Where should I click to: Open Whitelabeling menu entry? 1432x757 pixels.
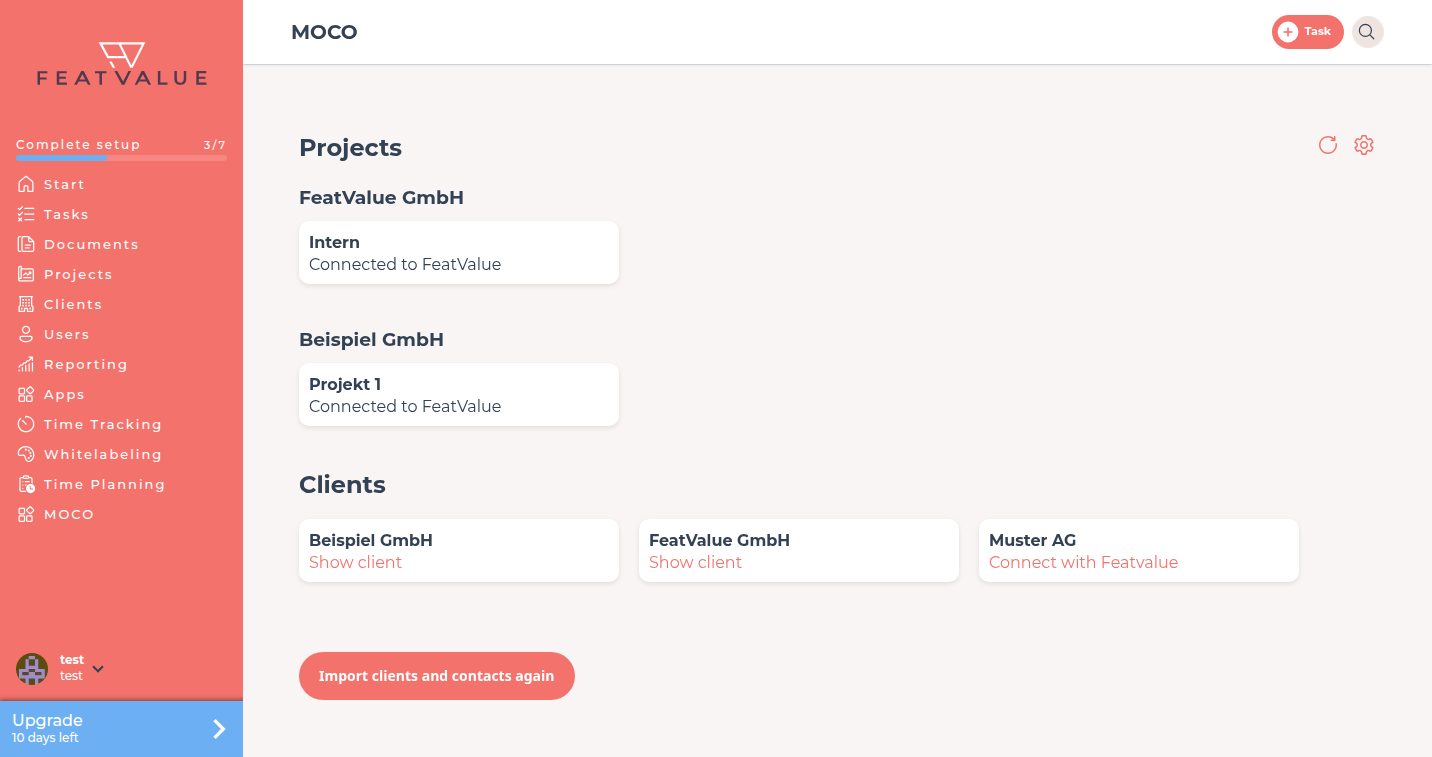tap(103, 454)
